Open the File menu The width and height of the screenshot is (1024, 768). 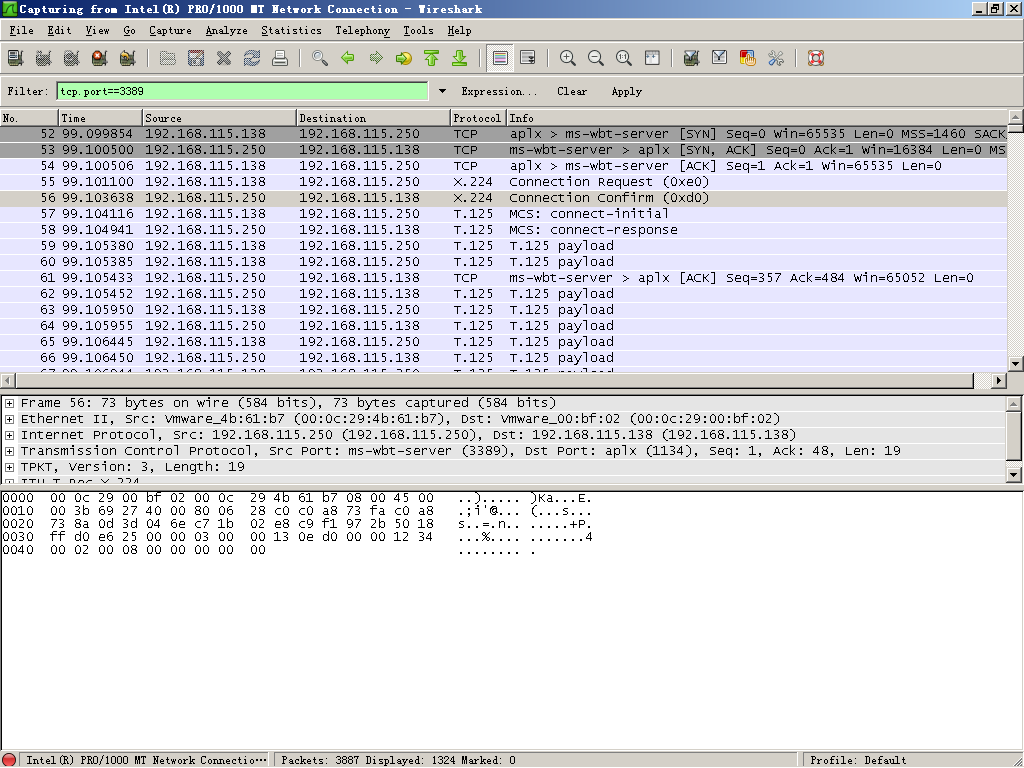[x=22, y=31]
